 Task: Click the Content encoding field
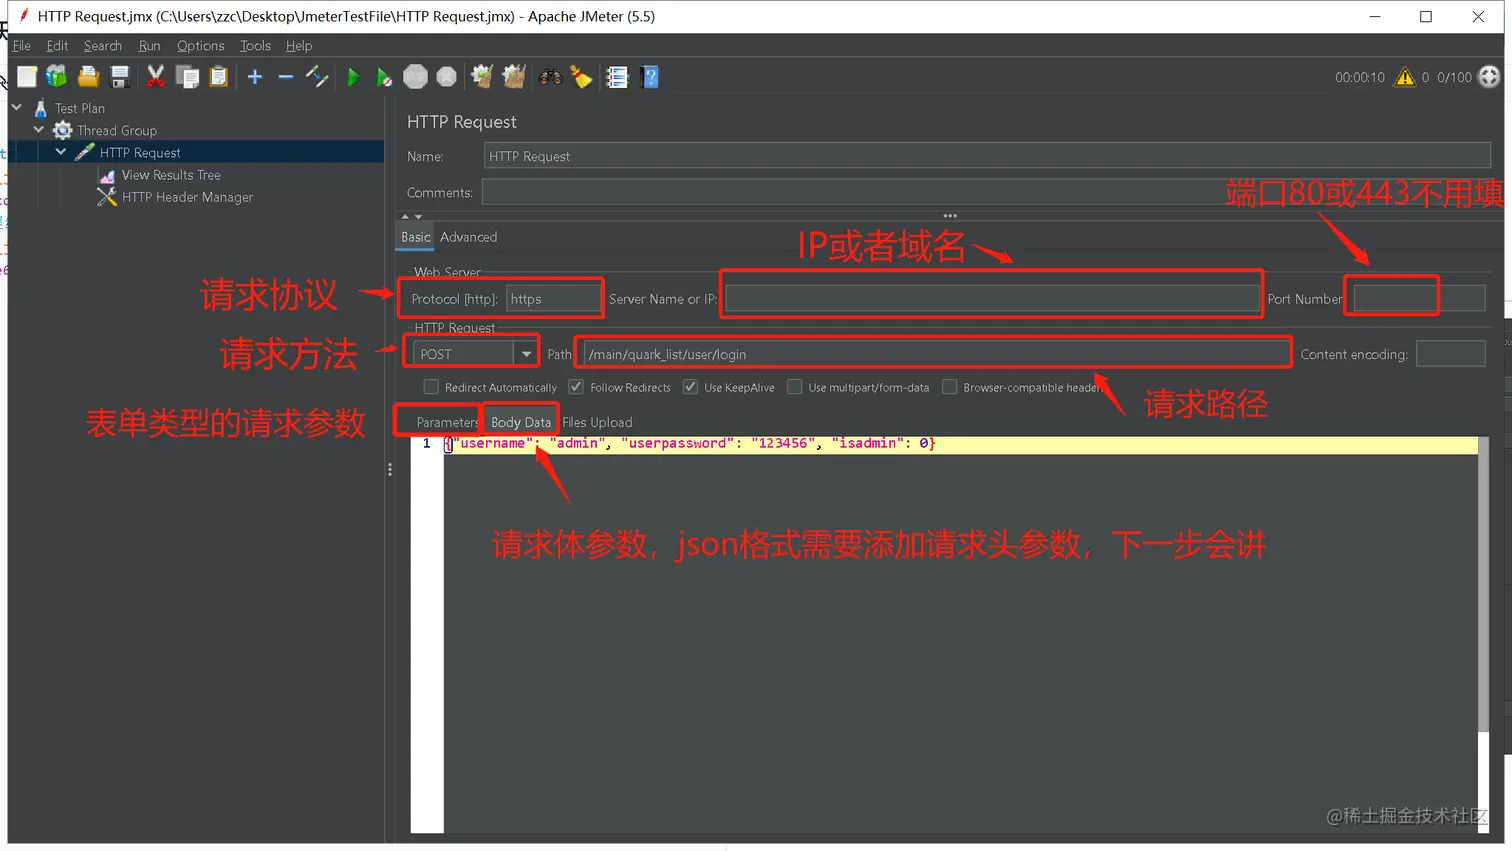(1451, 354)
